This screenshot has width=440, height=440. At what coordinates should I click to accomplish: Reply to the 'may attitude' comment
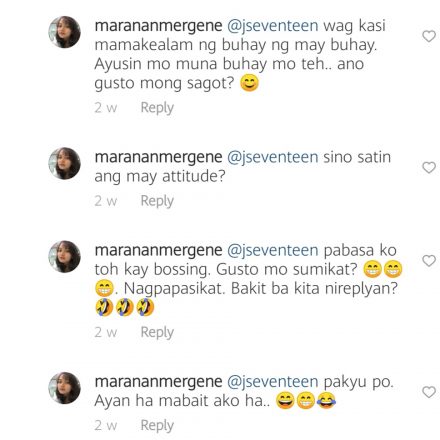pos(157,201)
